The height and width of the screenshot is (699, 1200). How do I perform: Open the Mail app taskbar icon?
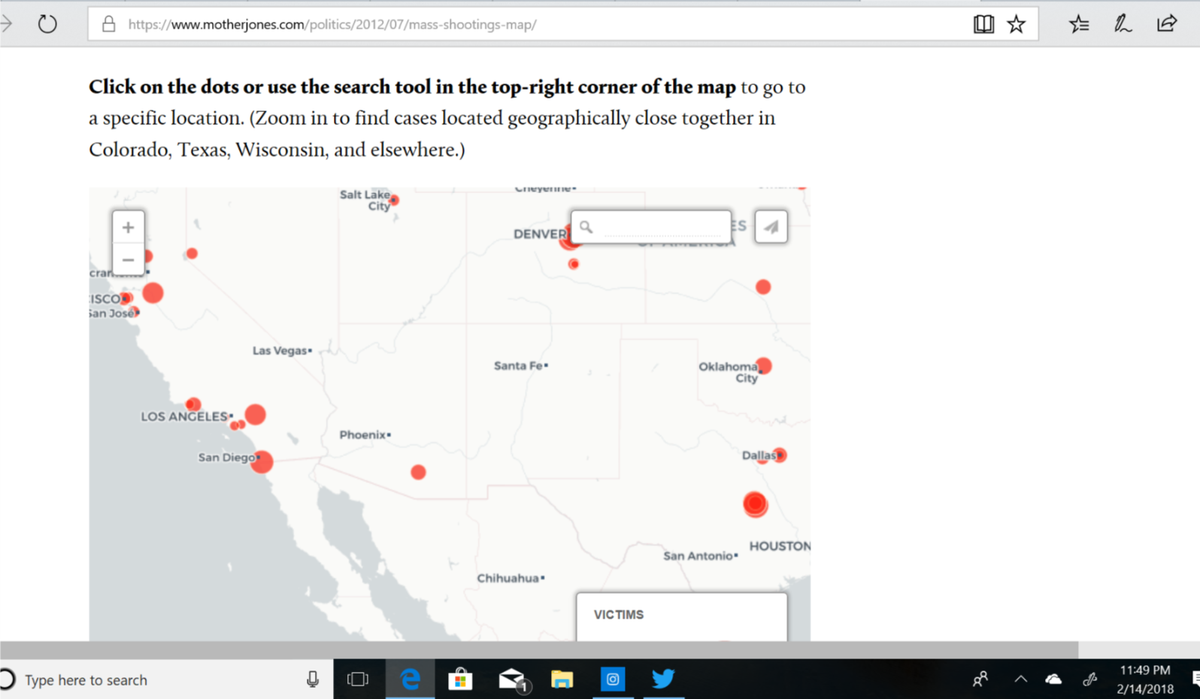click(512, 680)
